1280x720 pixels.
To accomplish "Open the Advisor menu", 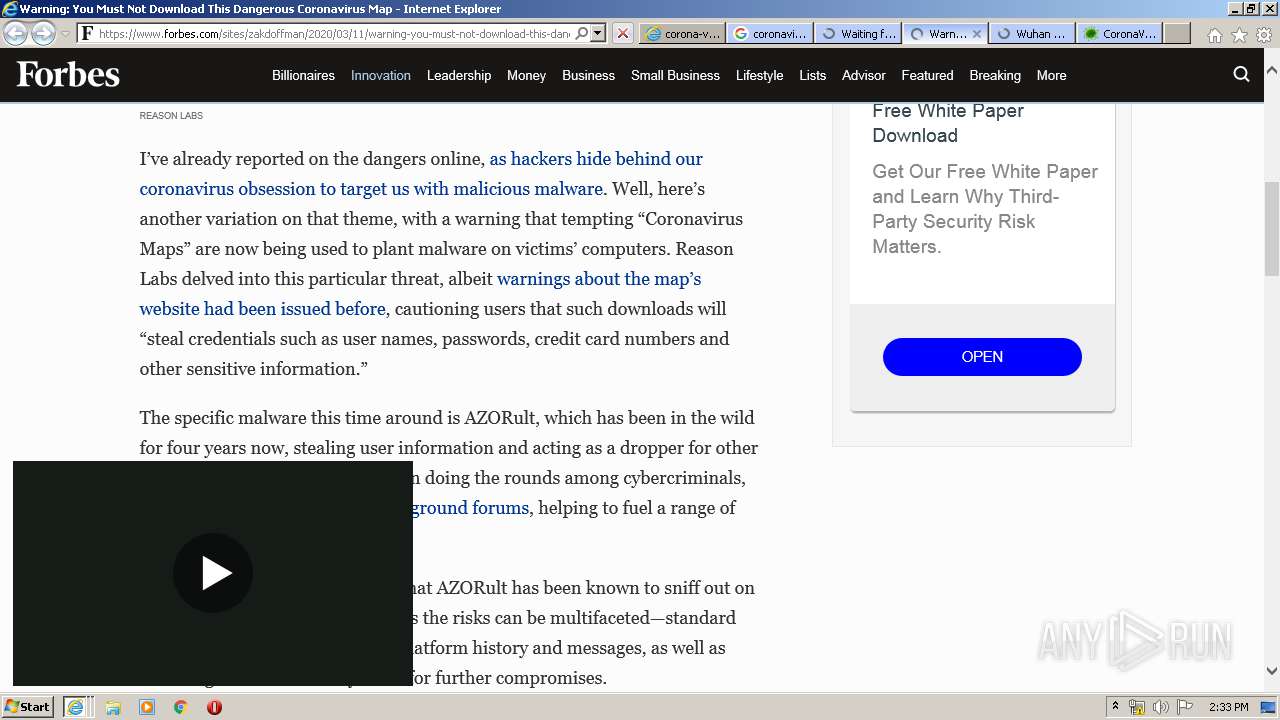I will click(x=864, y=75).
